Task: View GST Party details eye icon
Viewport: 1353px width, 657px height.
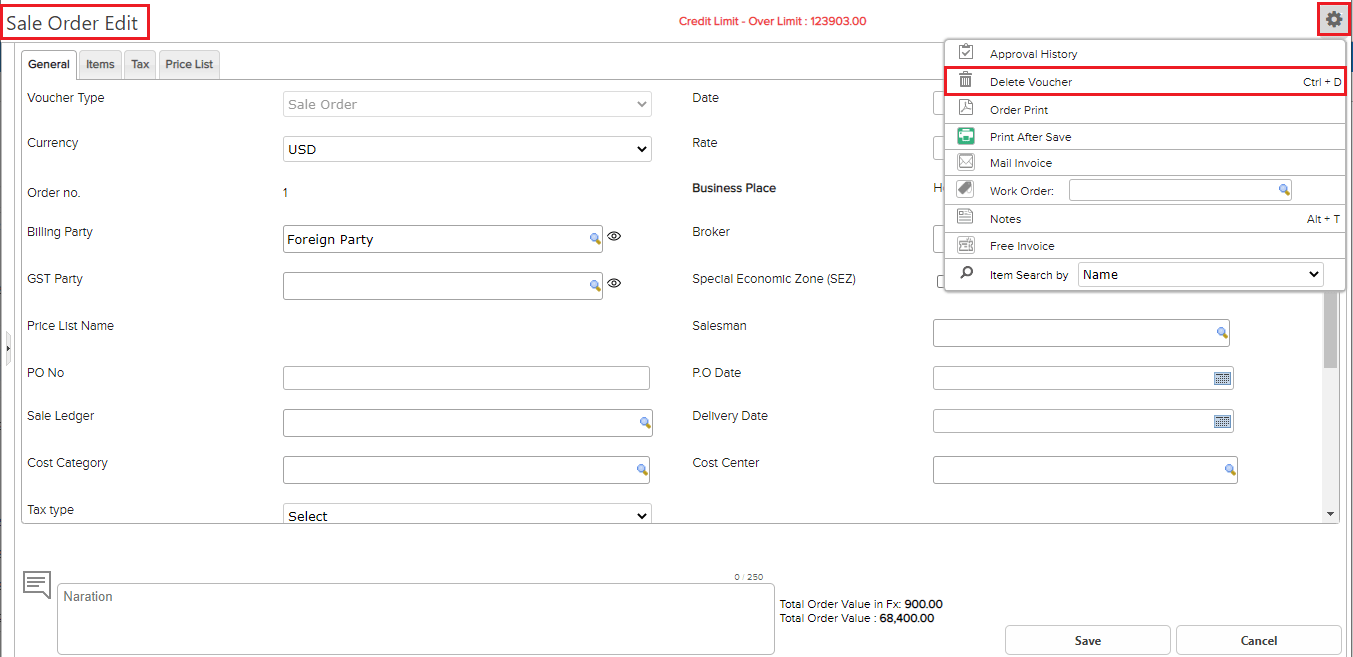Action: click(x=615, y=284)
